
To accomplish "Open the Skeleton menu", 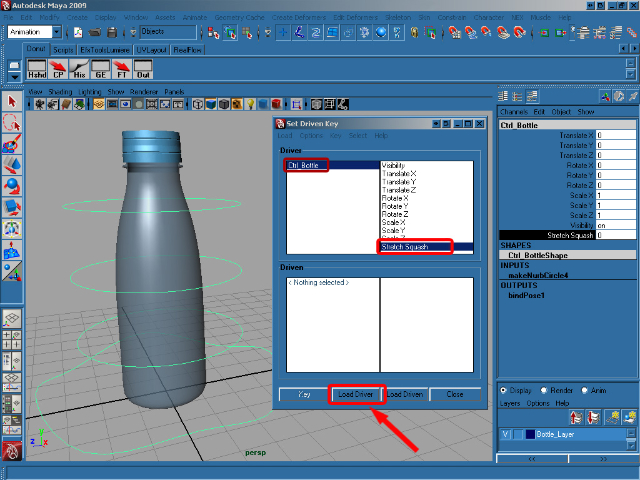I will (x=398, y=18).
